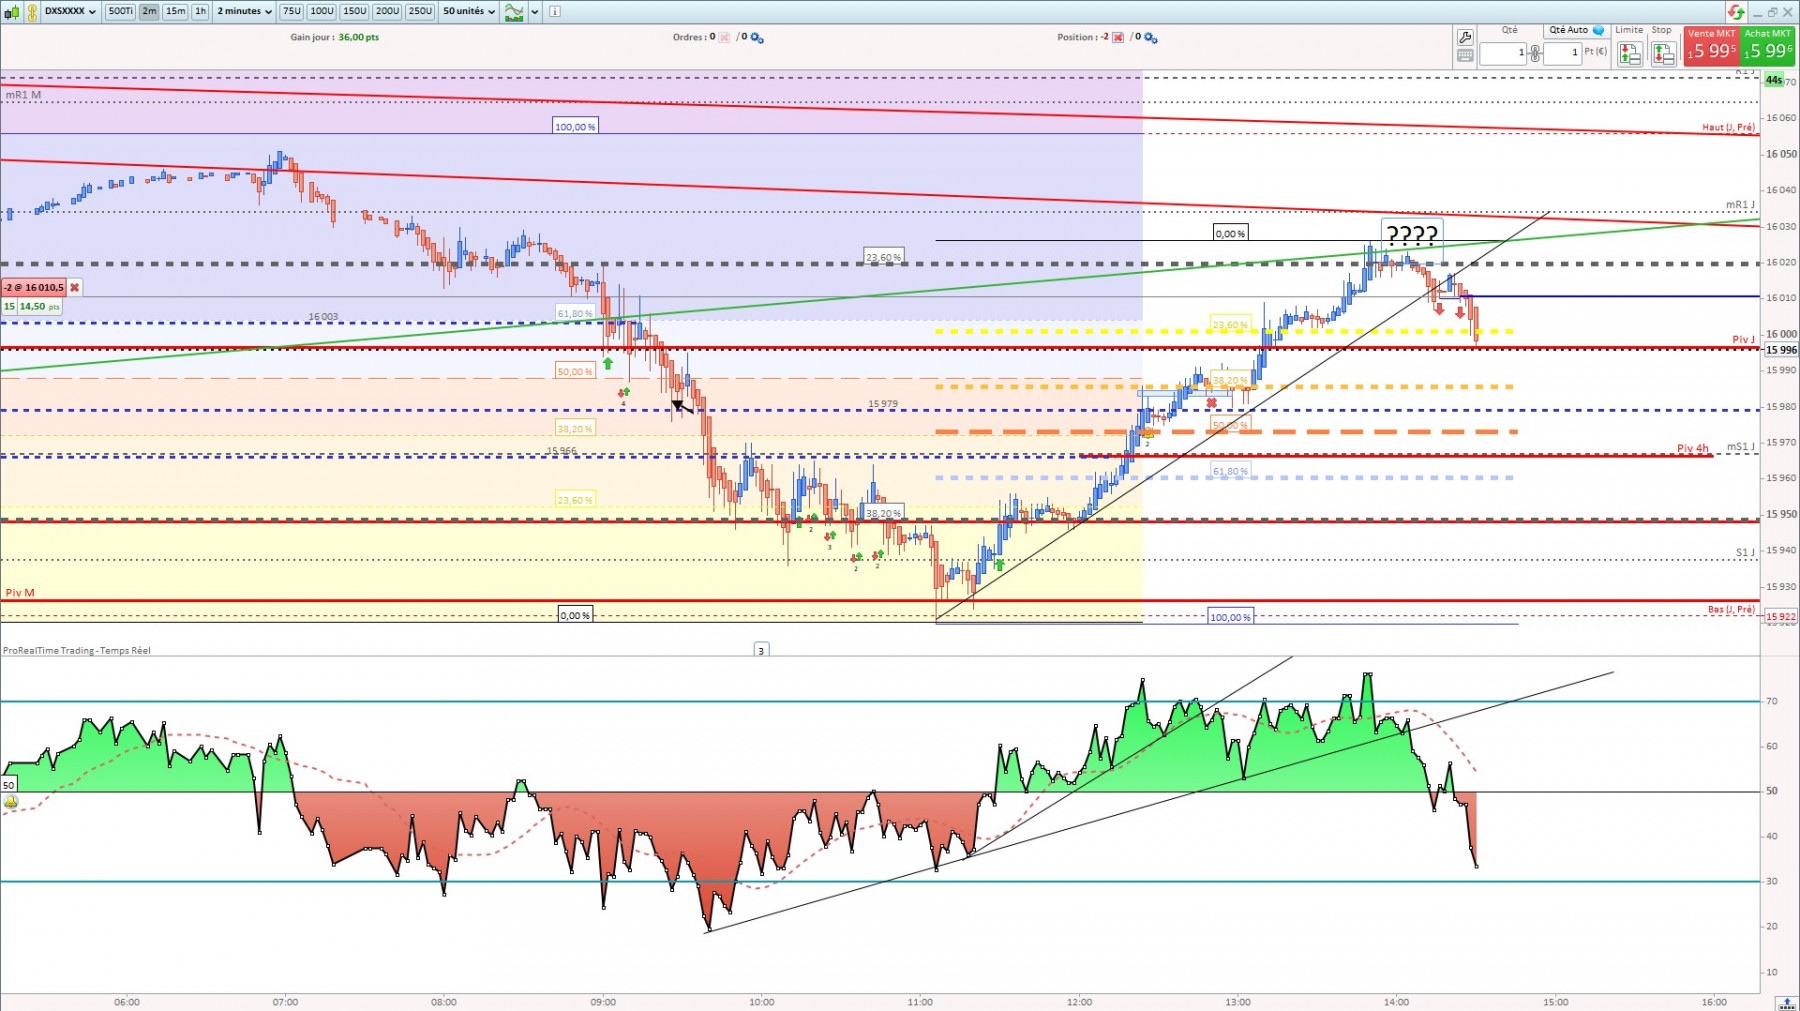Click the candlestick chart style icon
Viewport: 1800px width, 1011px height.
tap(12, 12)
